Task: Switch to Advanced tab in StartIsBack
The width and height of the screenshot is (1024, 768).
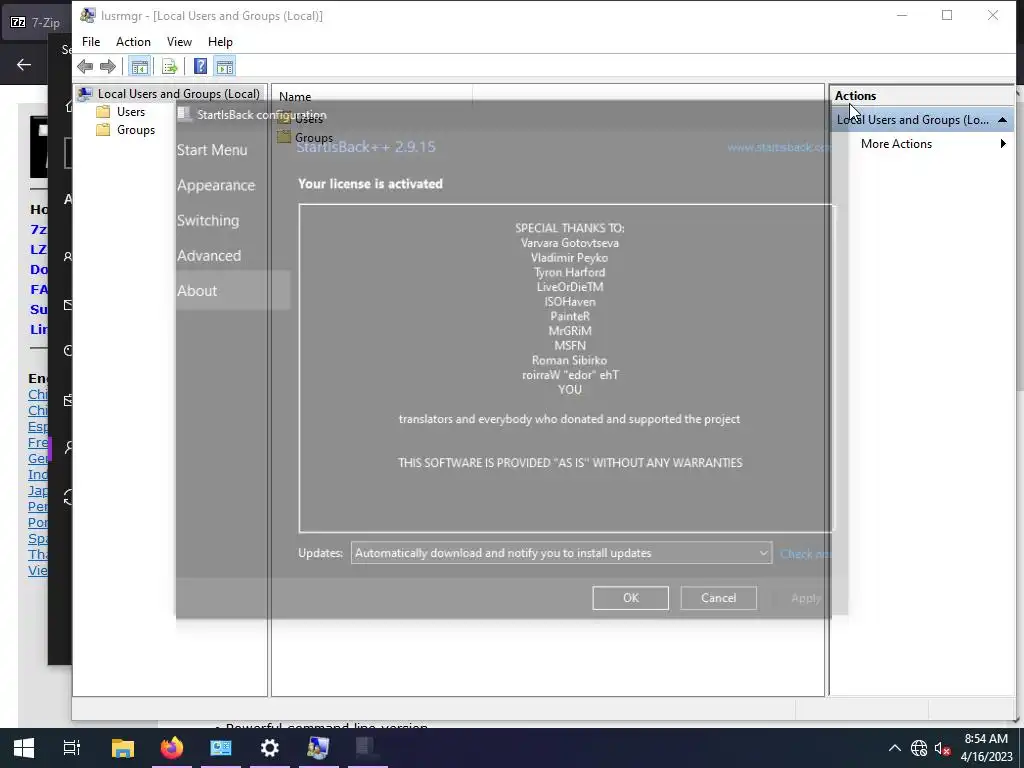Action: (209, 256)
